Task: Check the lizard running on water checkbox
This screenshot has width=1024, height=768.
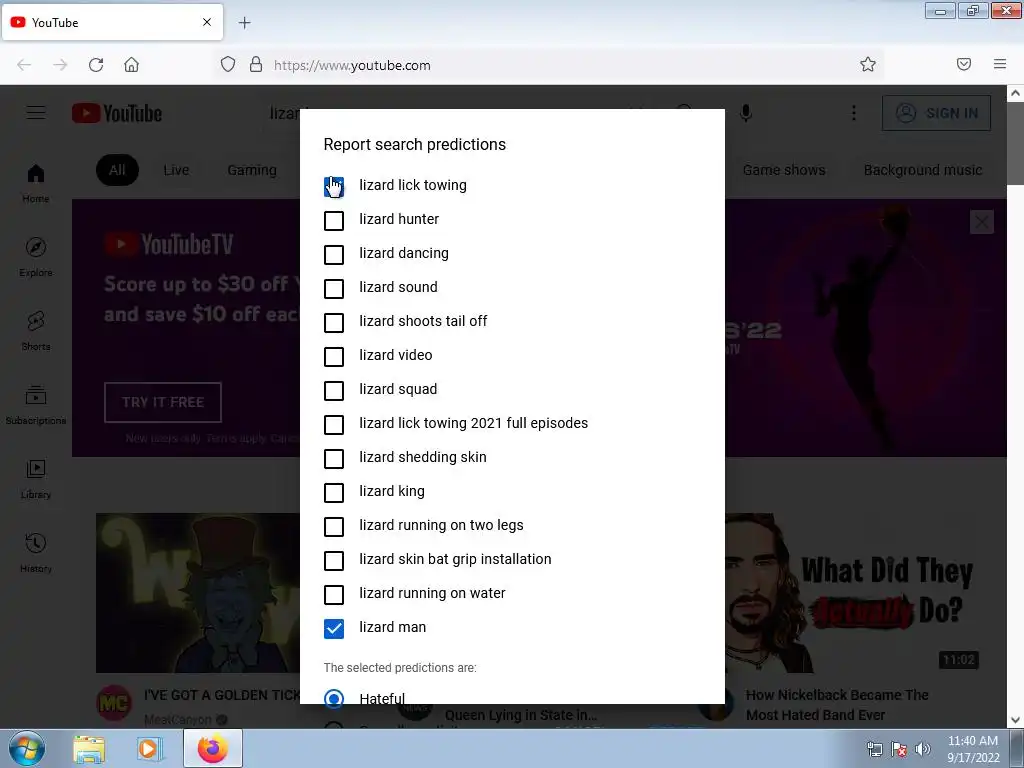Action: pyautogui.click(x=334, y=594)
